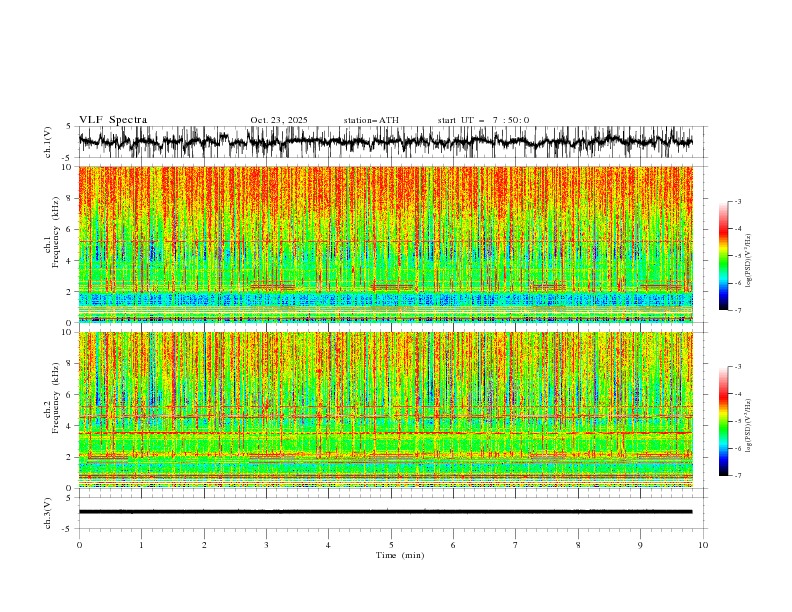The height and width of the screenshot is (612, 792).
Task: Click the ch.1 spectrogram panel
Action: 385,244
